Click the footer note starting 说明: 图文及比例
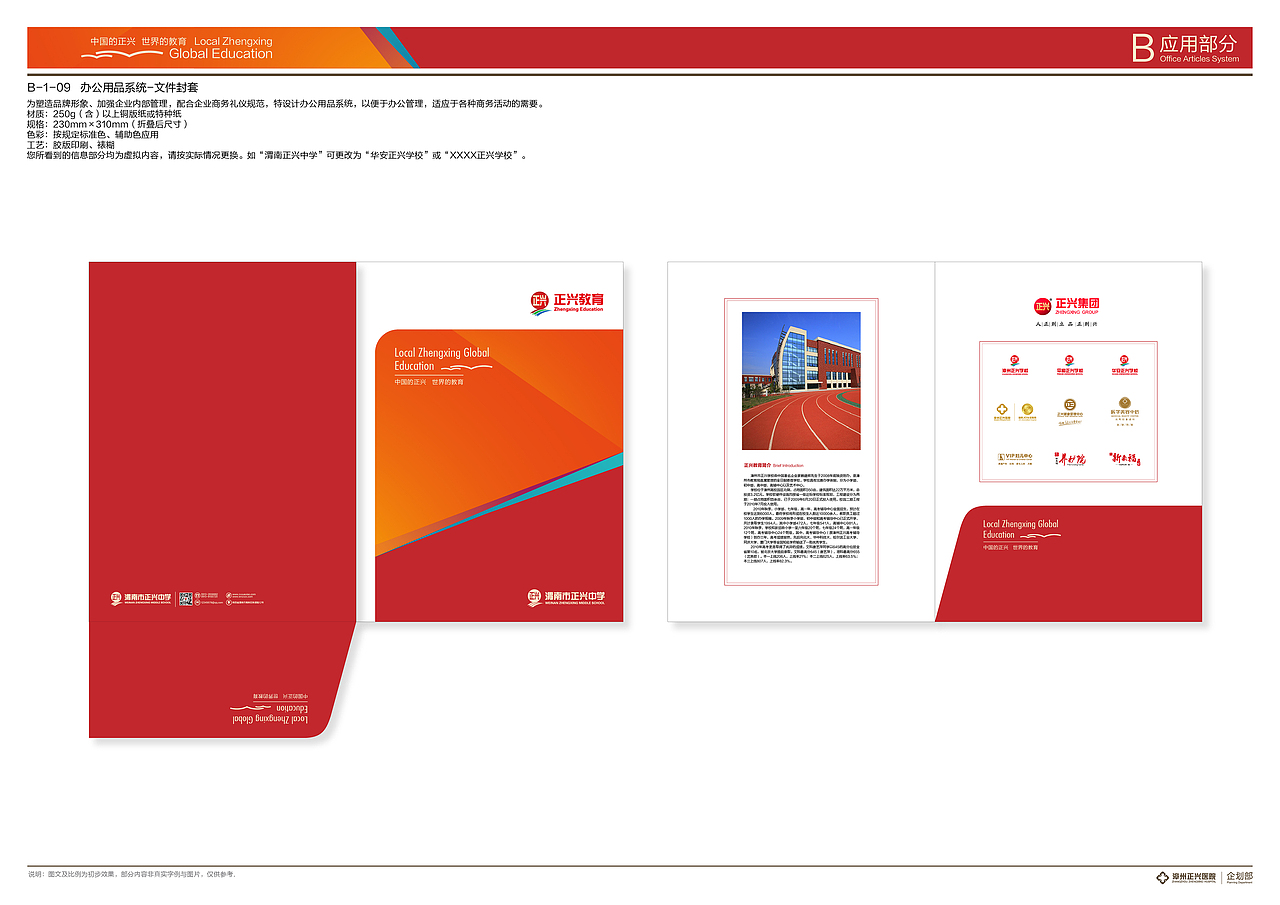1280x905 pixels. pyautogui.click(x=130, y=873)
